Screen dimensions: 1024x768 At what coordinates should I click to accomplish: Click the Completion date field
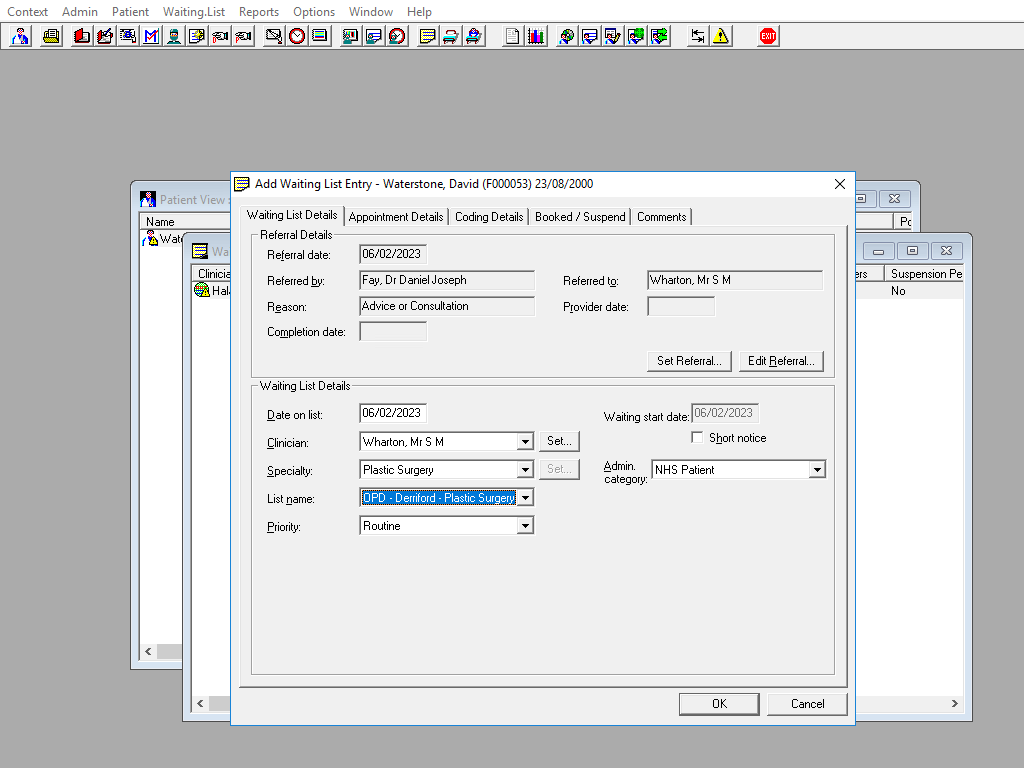click(x=393, y=332)
